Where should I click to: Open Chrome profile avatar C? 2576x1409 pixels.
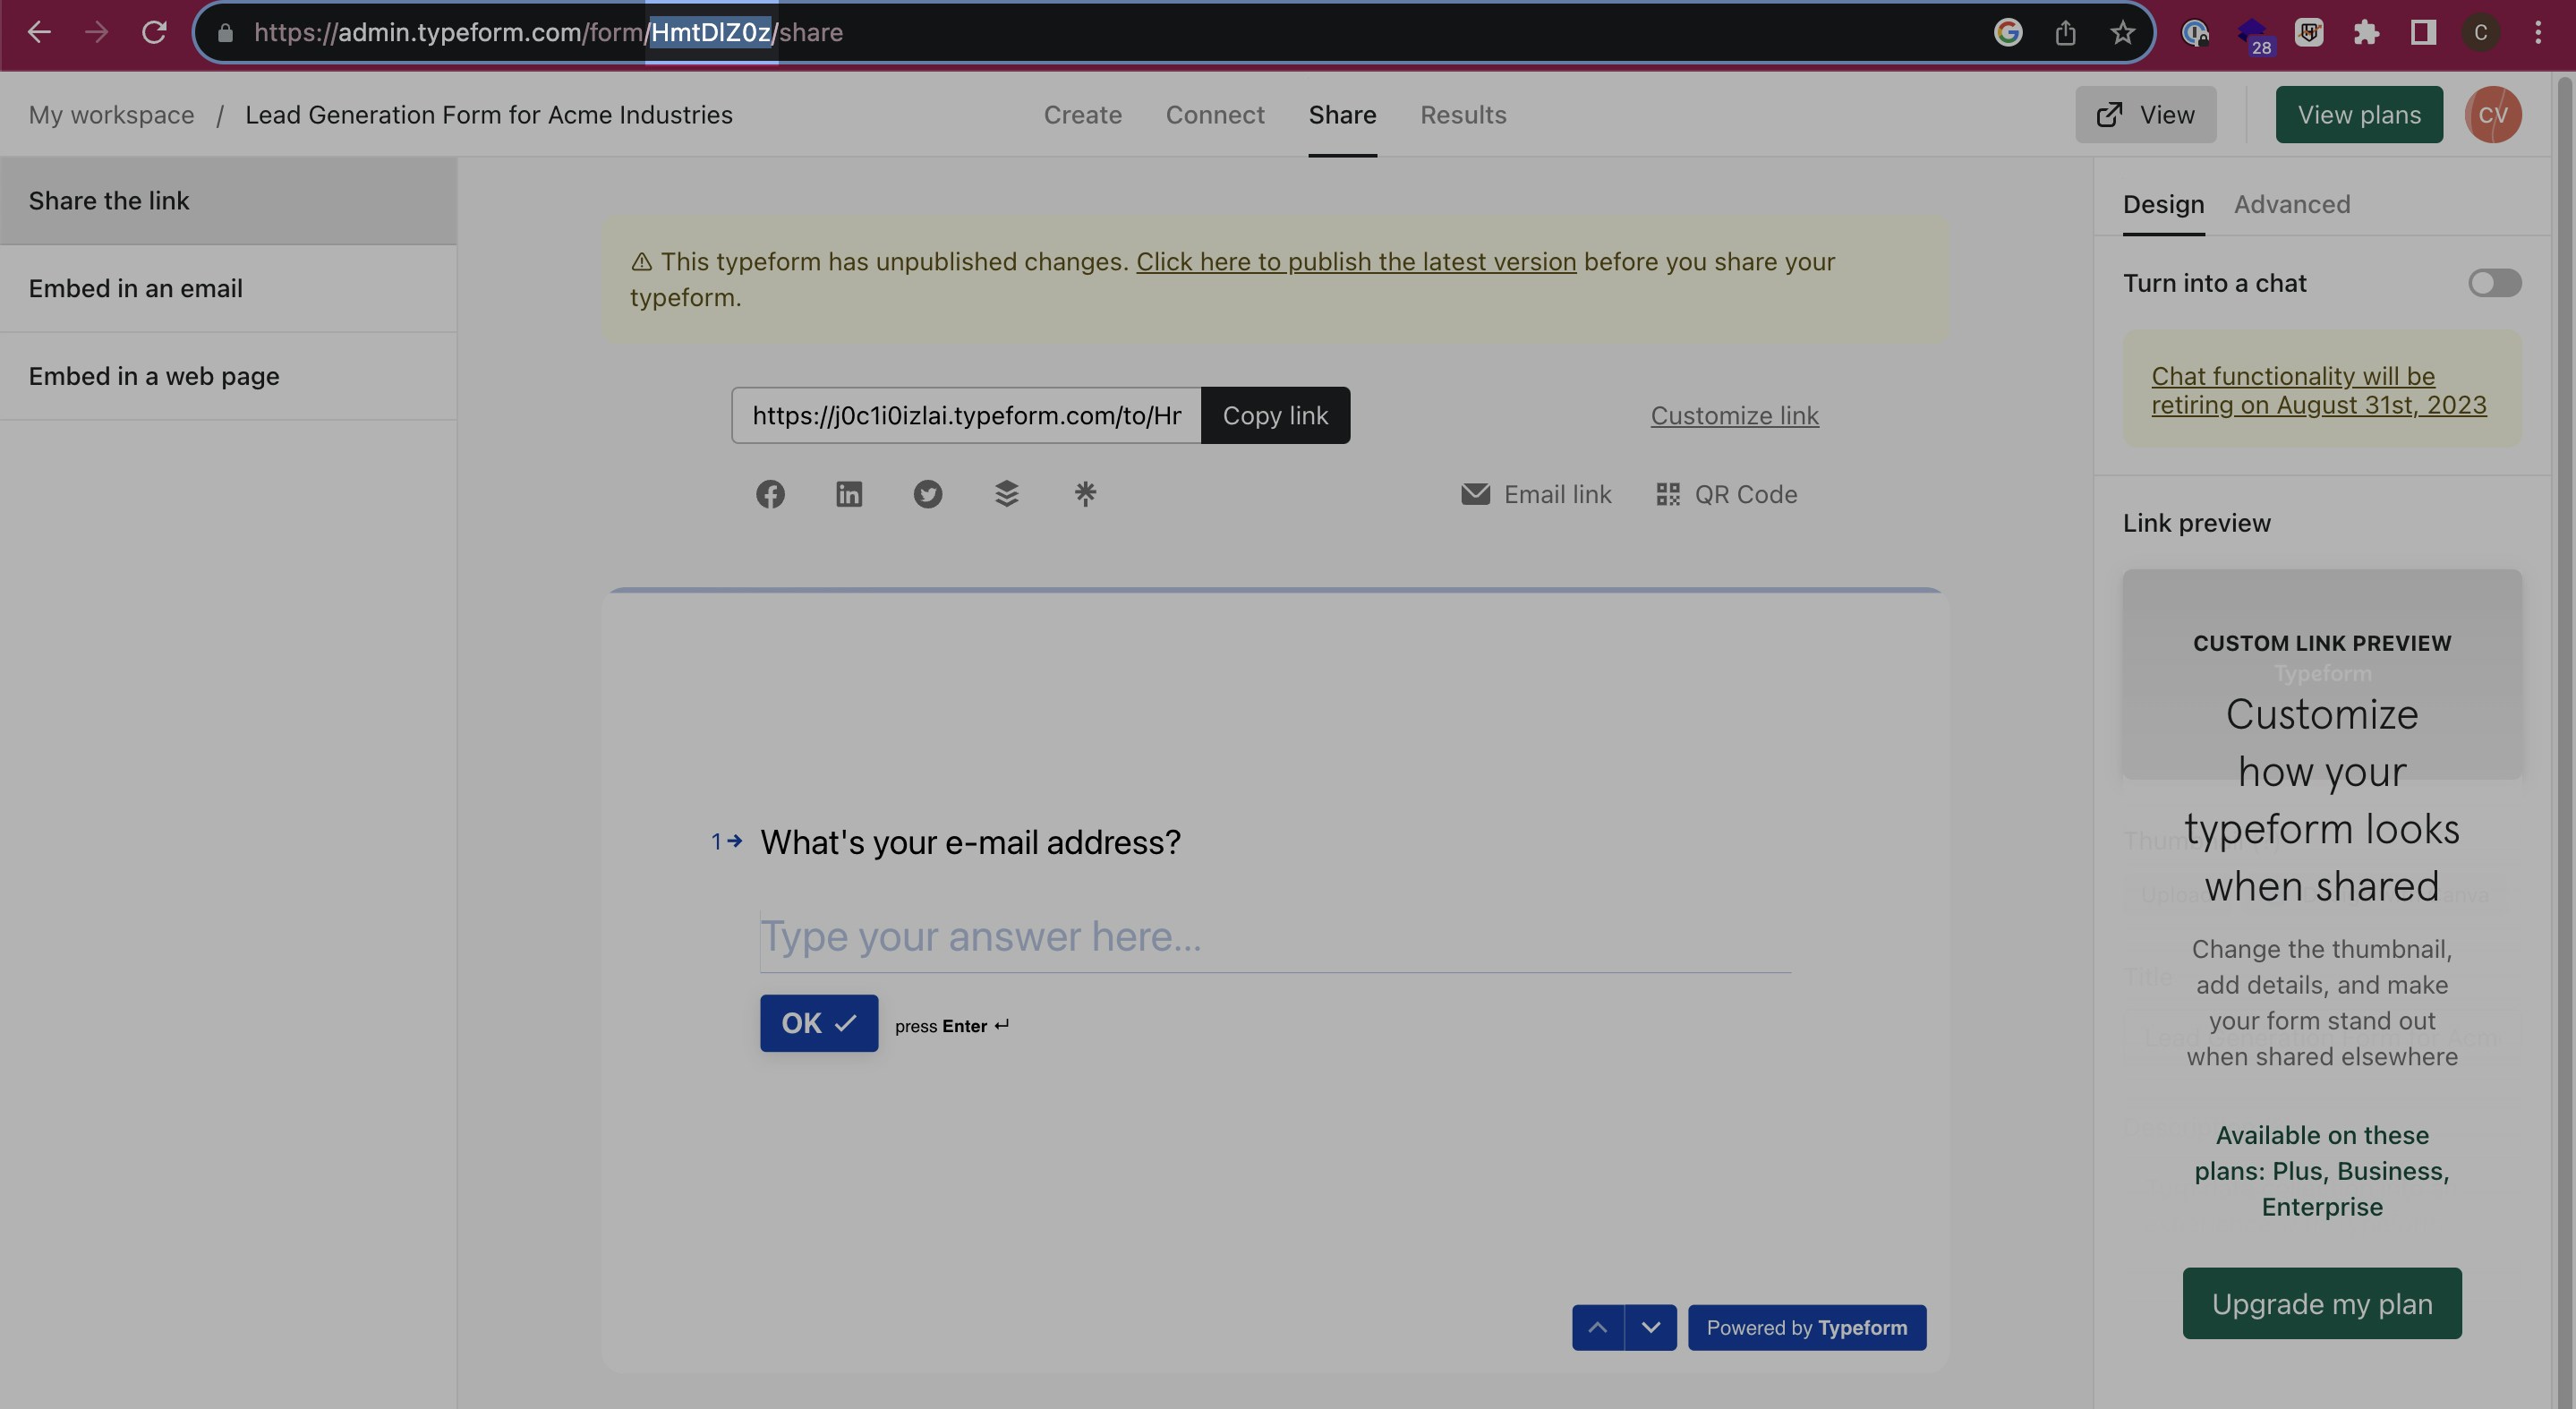tap(2481, 33)
